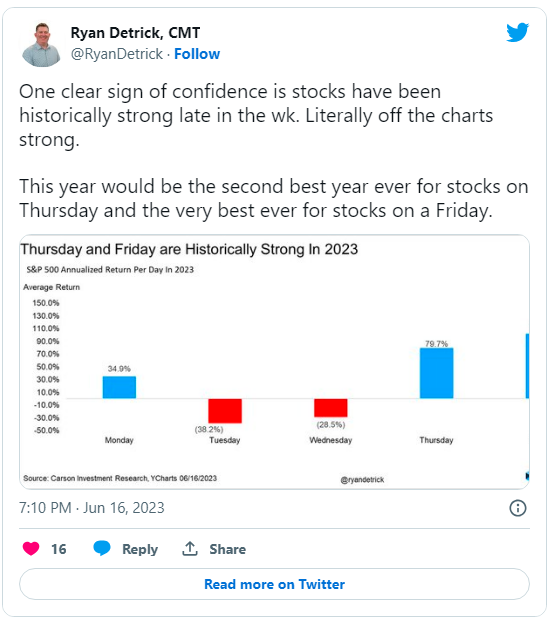Click the blue Monday 34.9% bar
The height and width of the screenshot is (621, 550).
(x=119, y=387)
